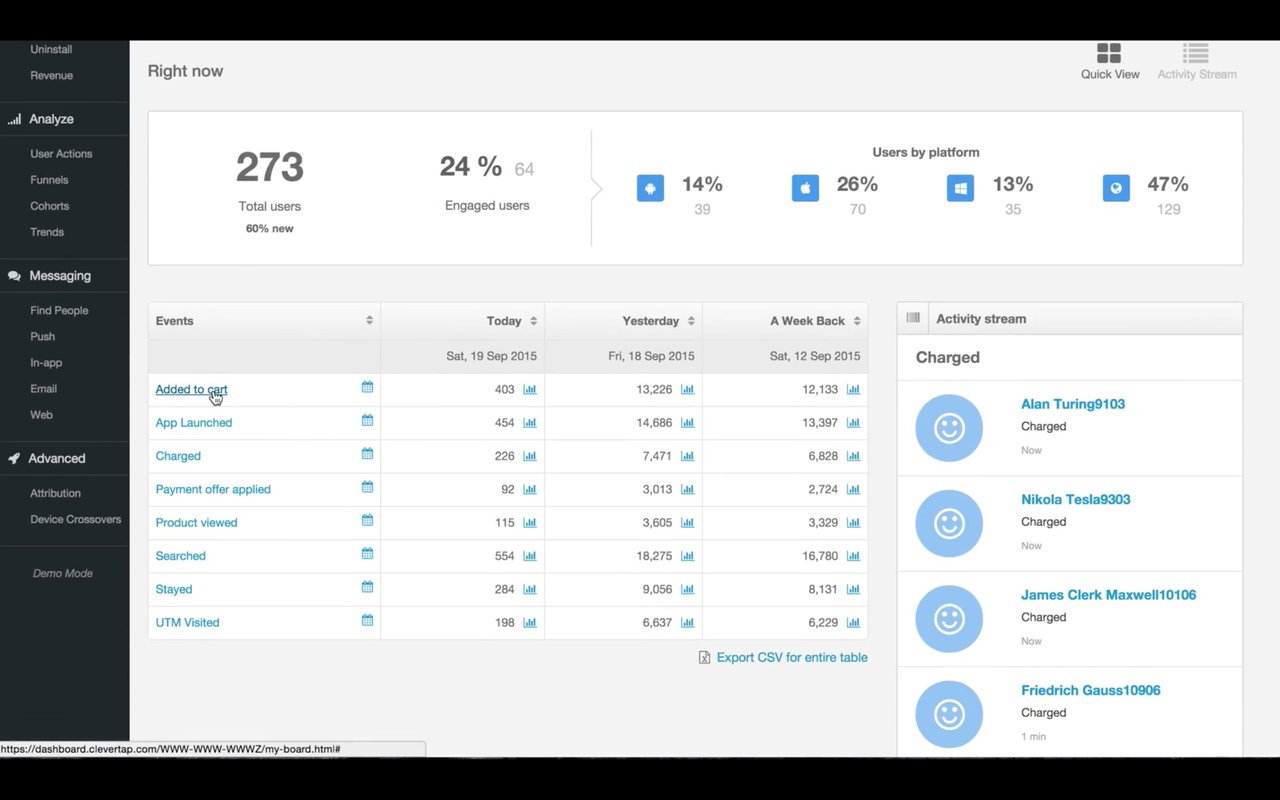
Task: Open calendar icon for Added to cart
Action: pyautogui.click(x=367, y=388)
